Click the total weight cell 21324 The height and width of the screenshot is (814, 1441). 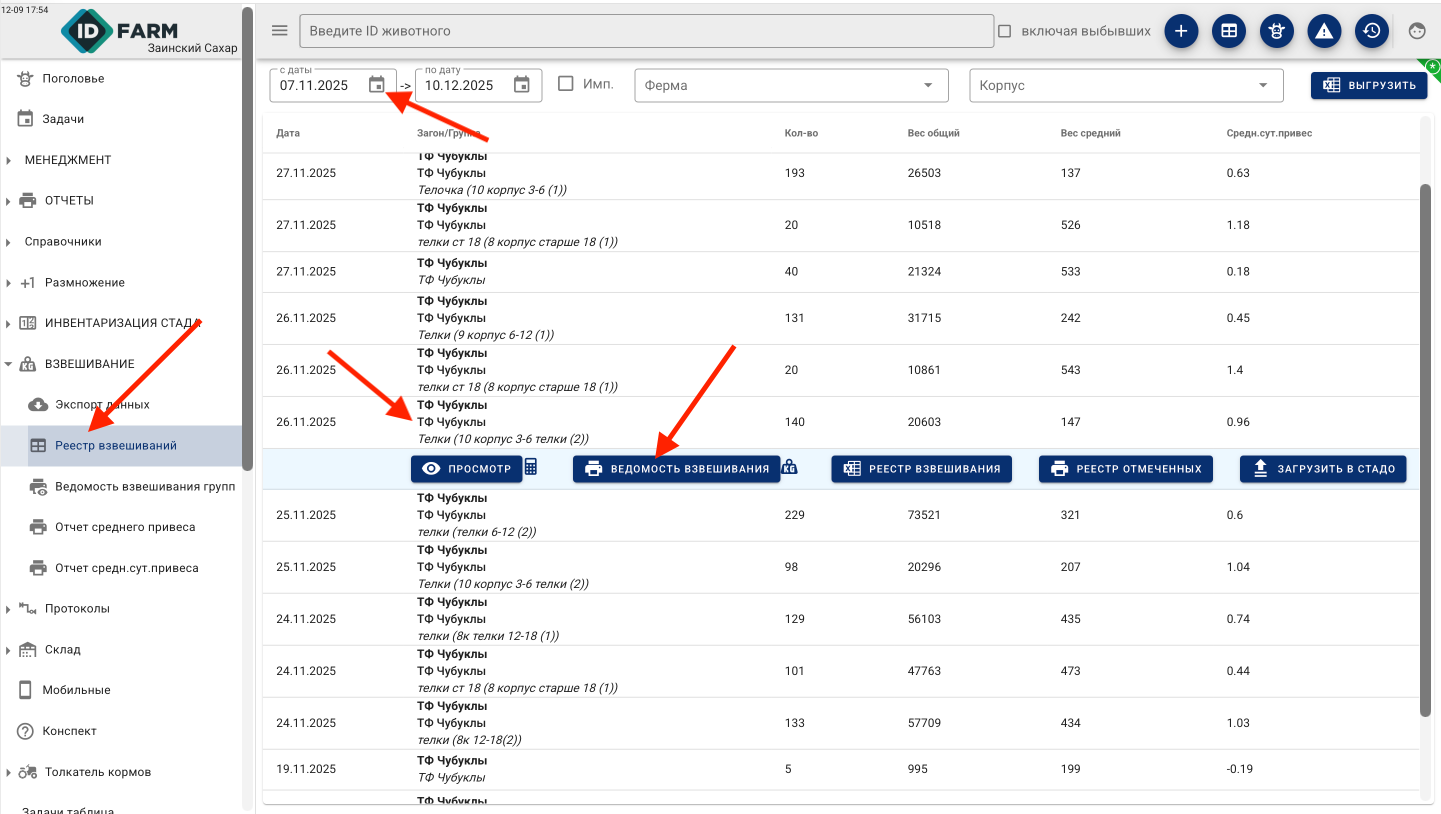pyautogui.click(x=924, y=271)
